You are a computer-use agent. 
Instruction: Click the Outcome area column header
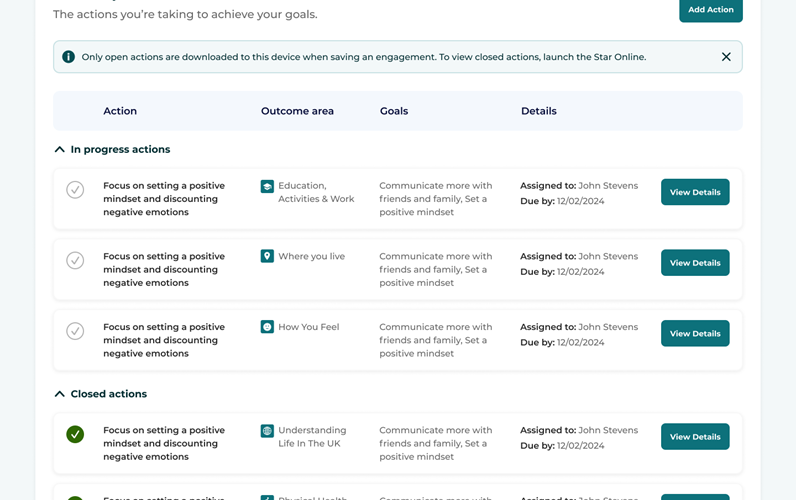point(297,111)
